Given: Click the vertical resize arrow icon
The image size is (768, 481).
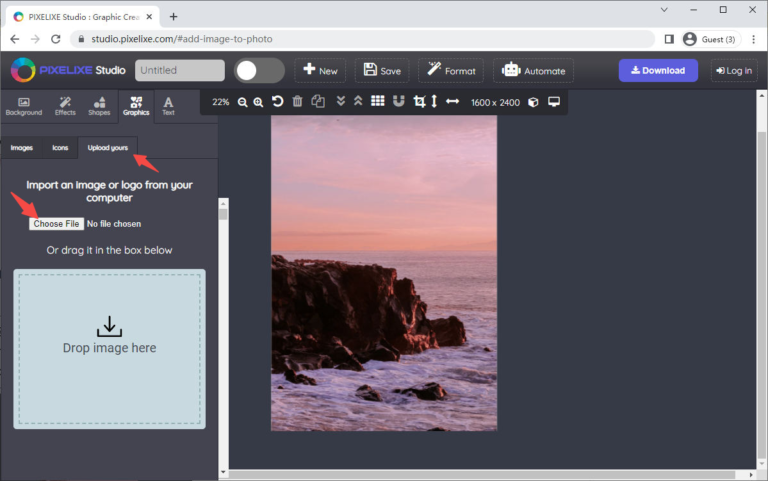Looking at the screenshot, I should 434,102.
